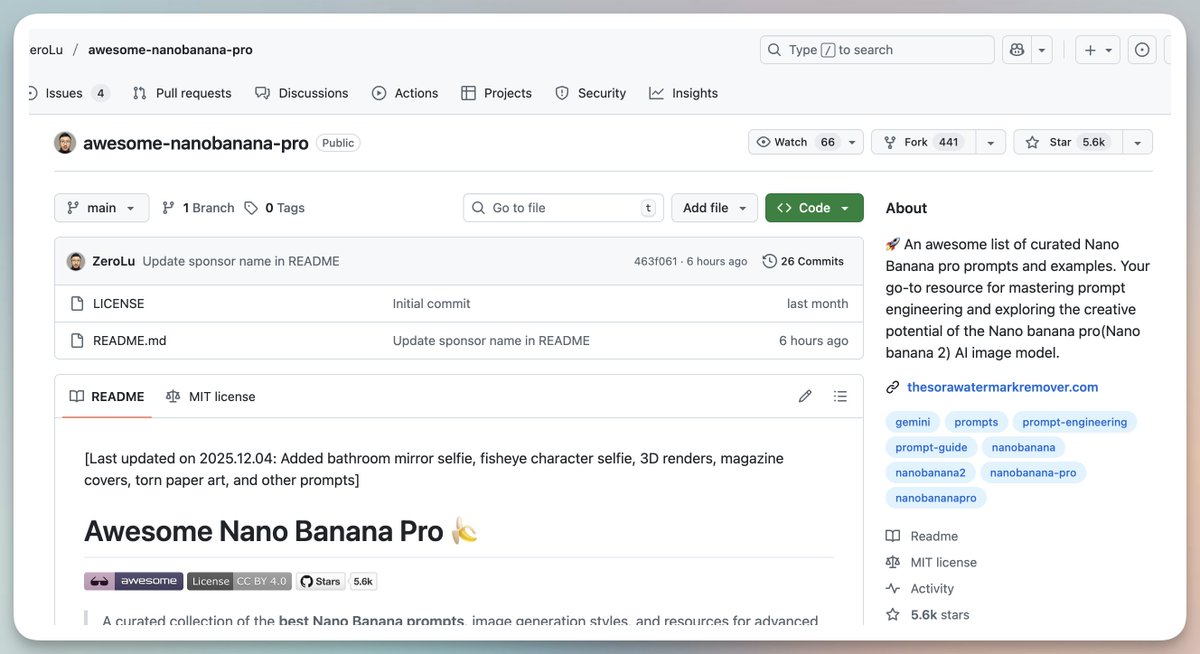
Task: Select the MIT license tab
Action: point(210,396)
